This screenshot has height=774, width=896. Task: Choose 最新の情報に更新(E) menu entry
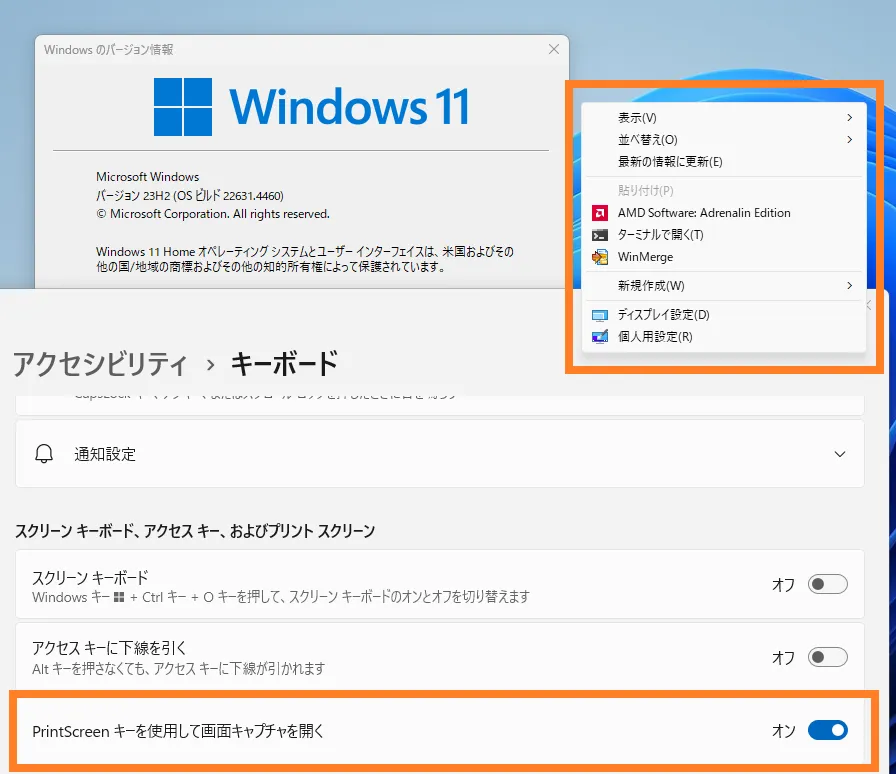[724, 162]
